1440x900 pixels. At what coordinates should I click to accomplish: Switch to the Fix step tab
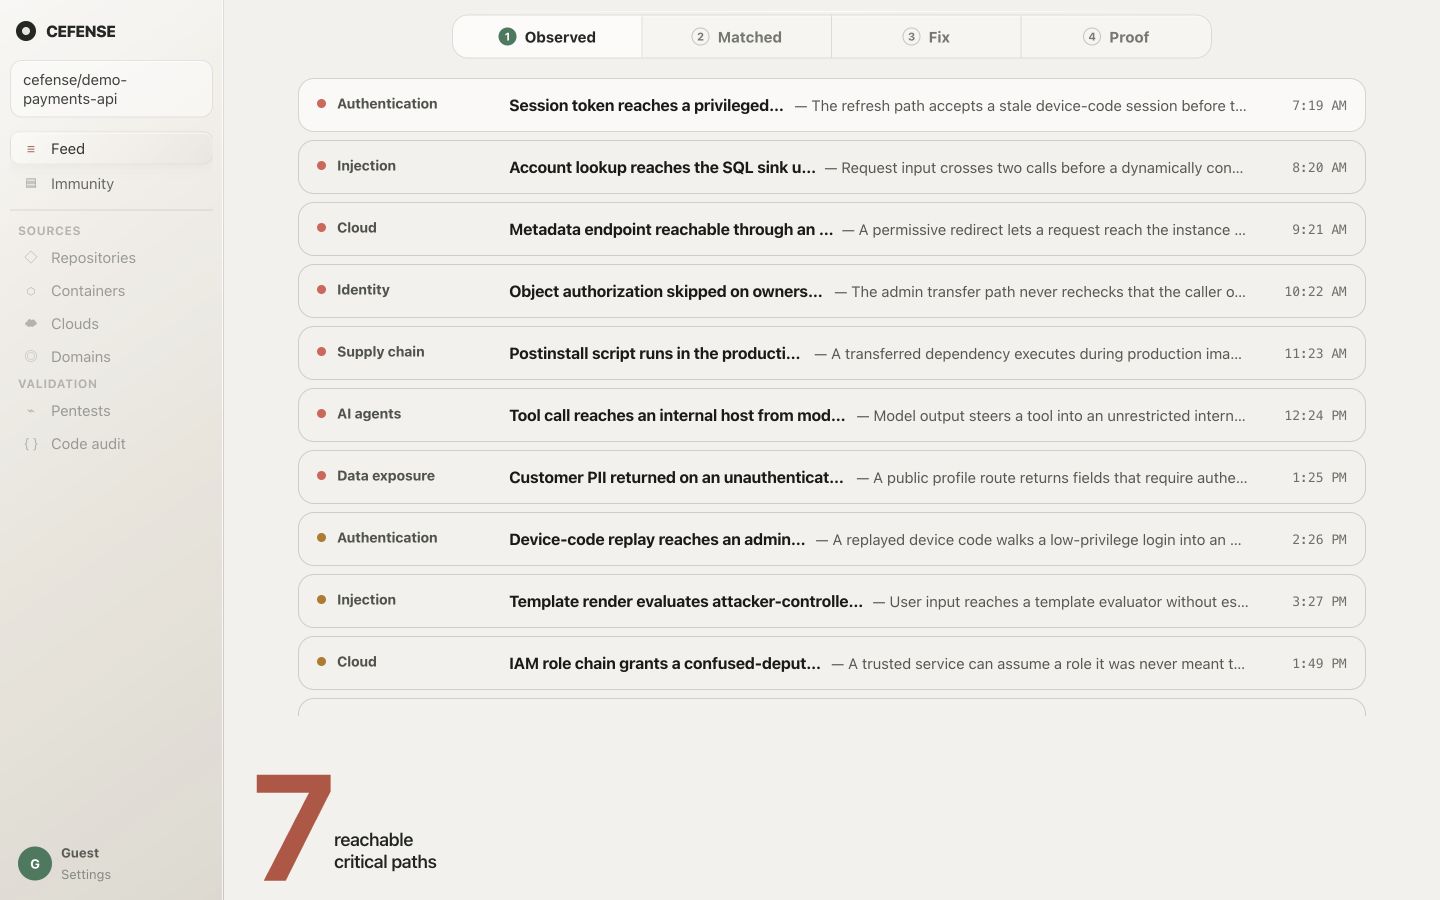click(x=926, y=37)
